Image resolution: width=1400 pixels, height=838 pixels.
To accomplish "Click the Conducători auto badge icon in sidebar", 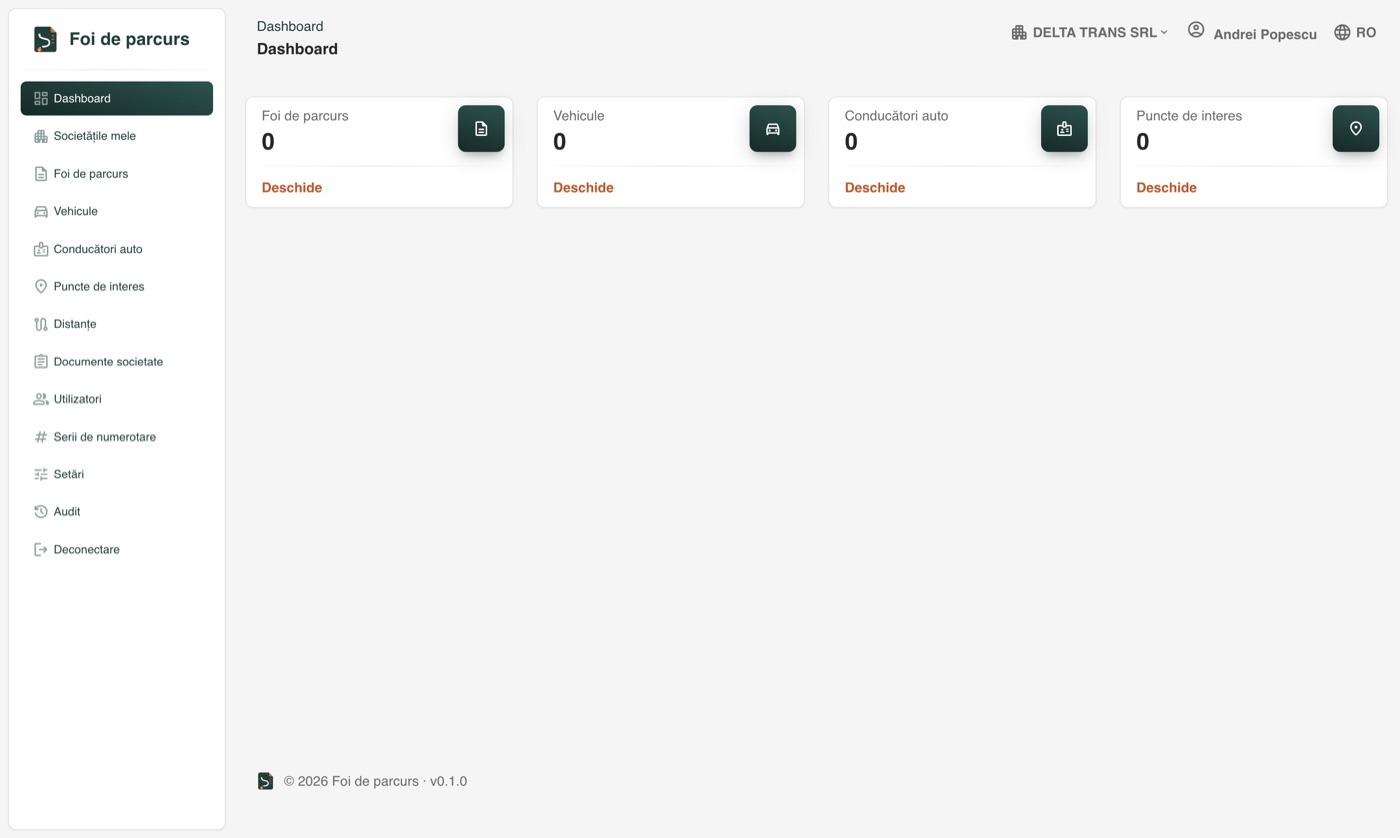I will click(x=41, y=249).
